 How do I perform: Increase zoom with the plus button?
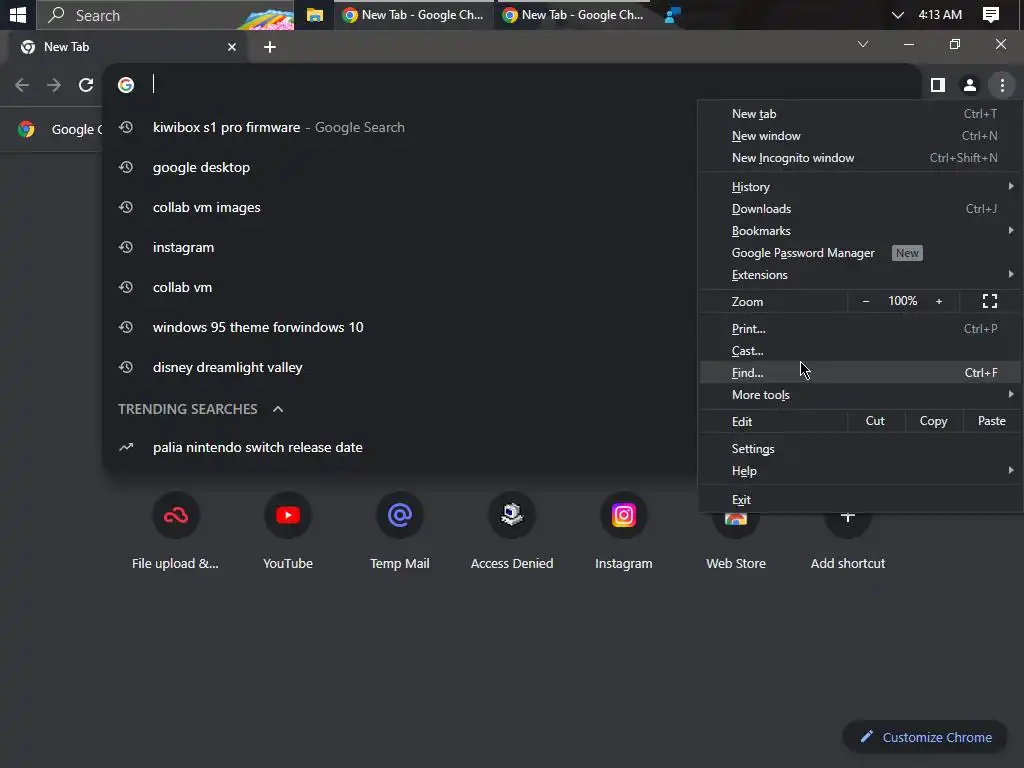(939, 301)
